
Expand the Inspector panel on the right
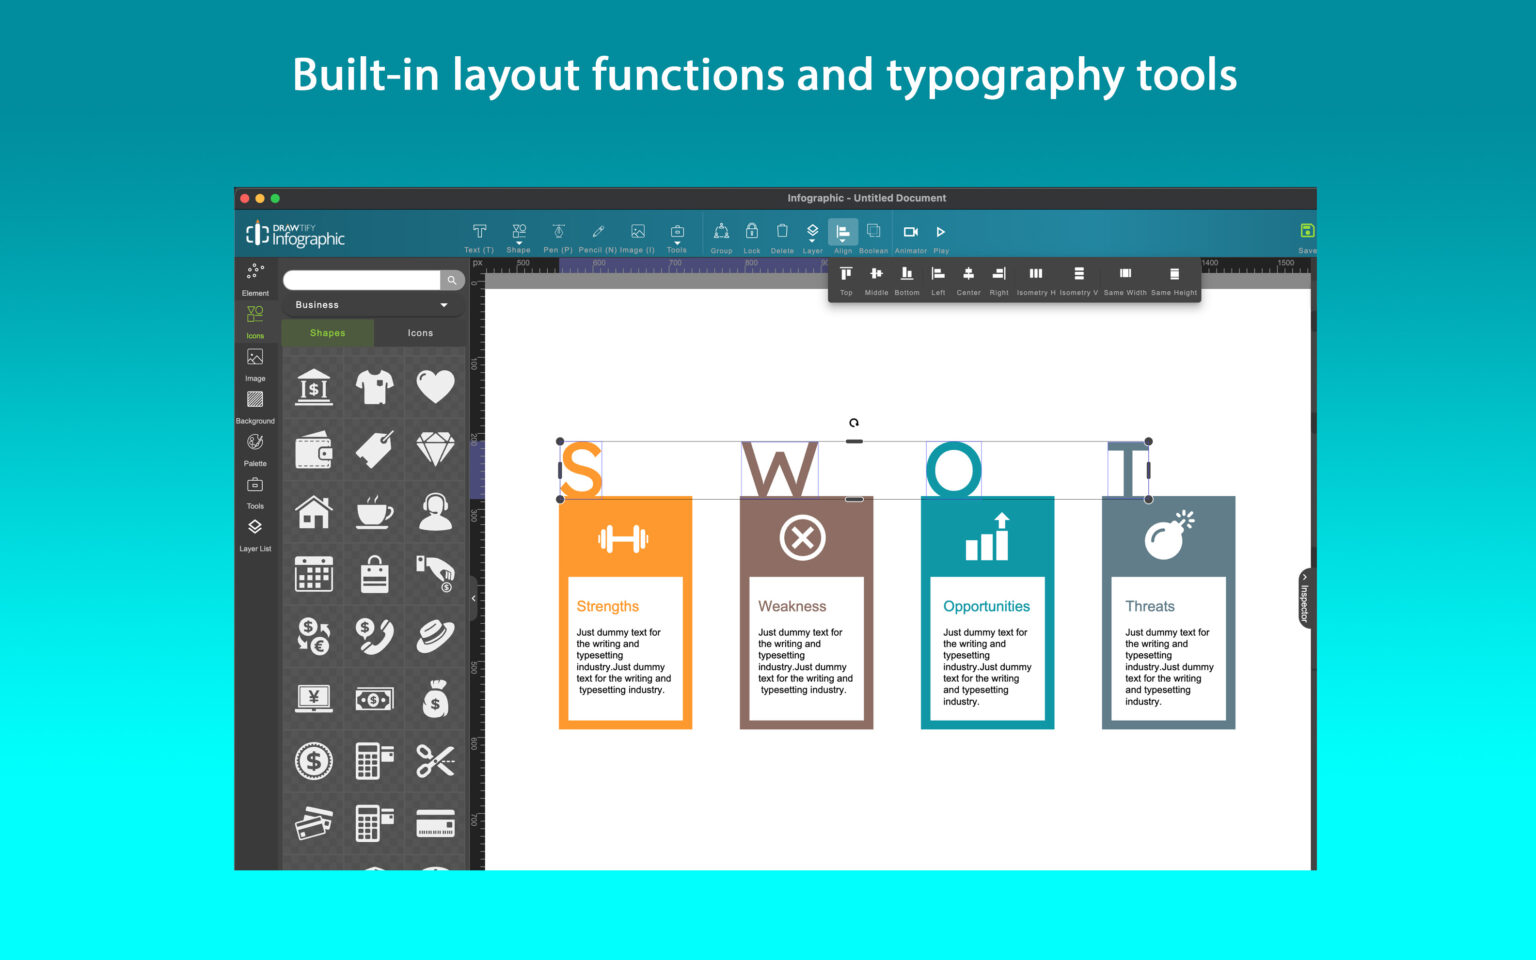1305,599
